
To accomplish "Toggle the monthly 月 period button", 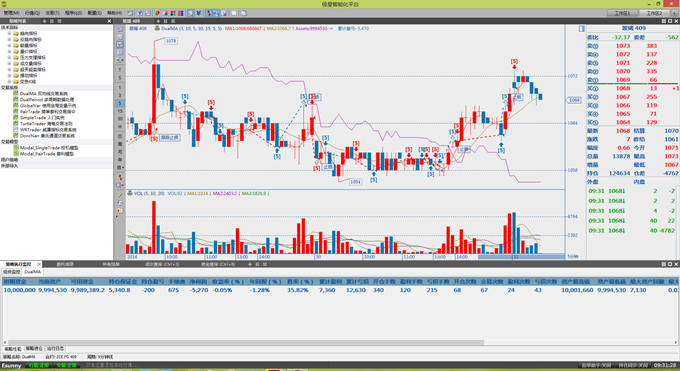I will tap(120, 151).
